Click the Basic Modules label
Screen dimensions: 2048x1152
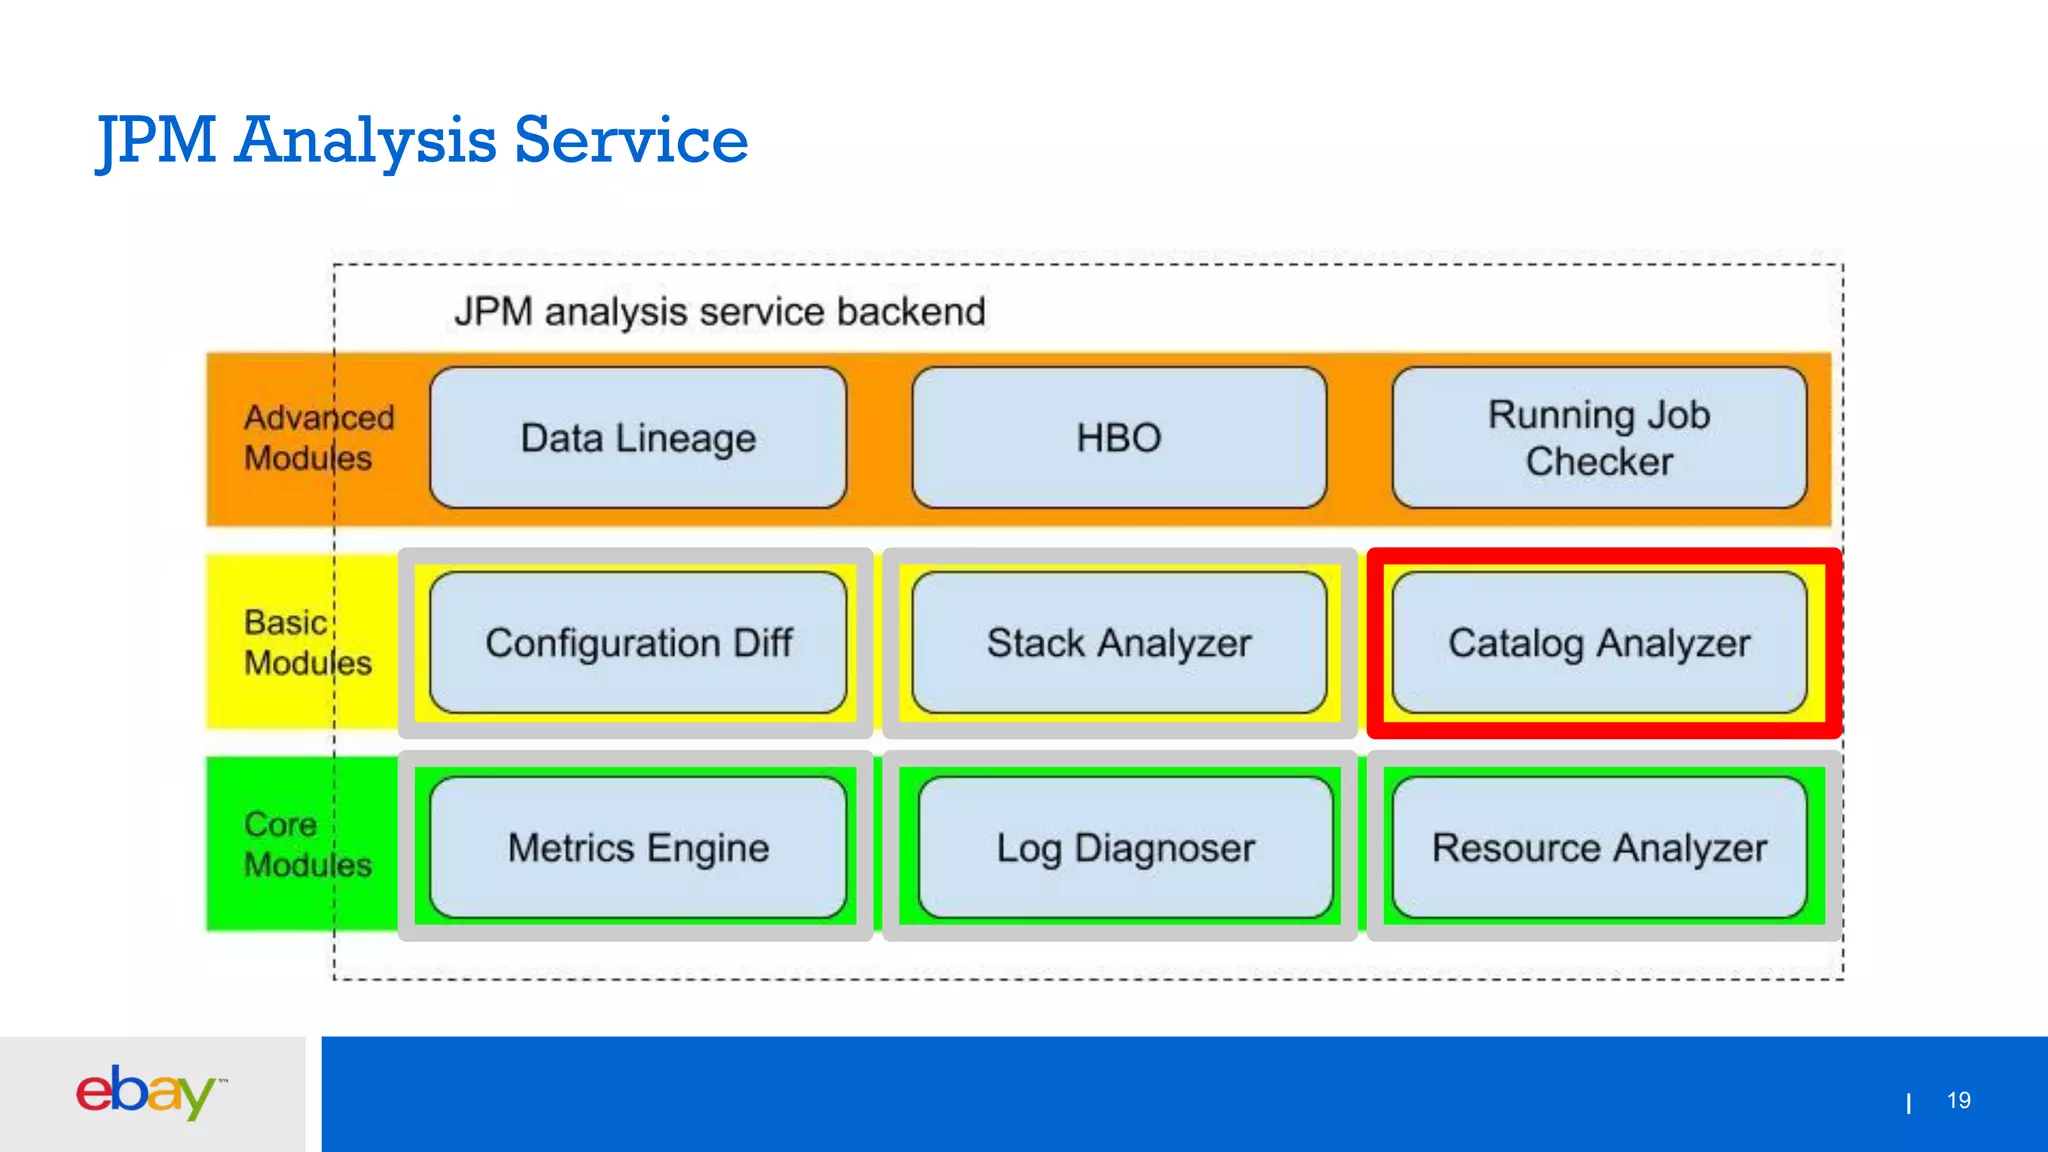pos(307,643)
